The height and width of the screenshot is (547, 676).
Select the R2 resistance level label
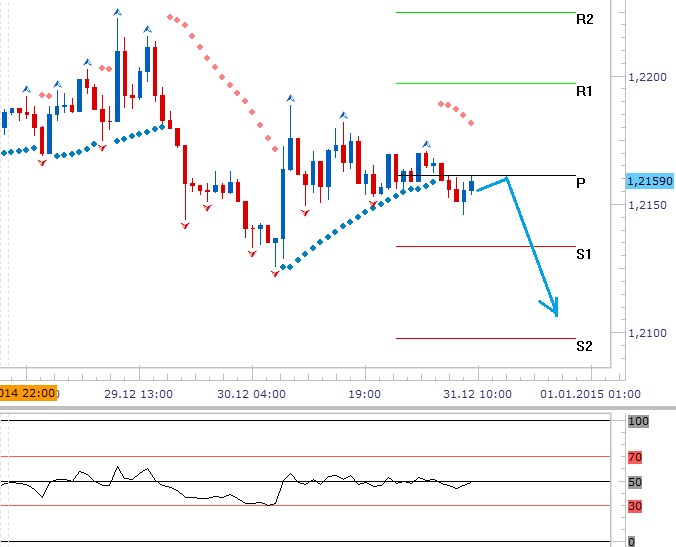(x=585, y=19)
